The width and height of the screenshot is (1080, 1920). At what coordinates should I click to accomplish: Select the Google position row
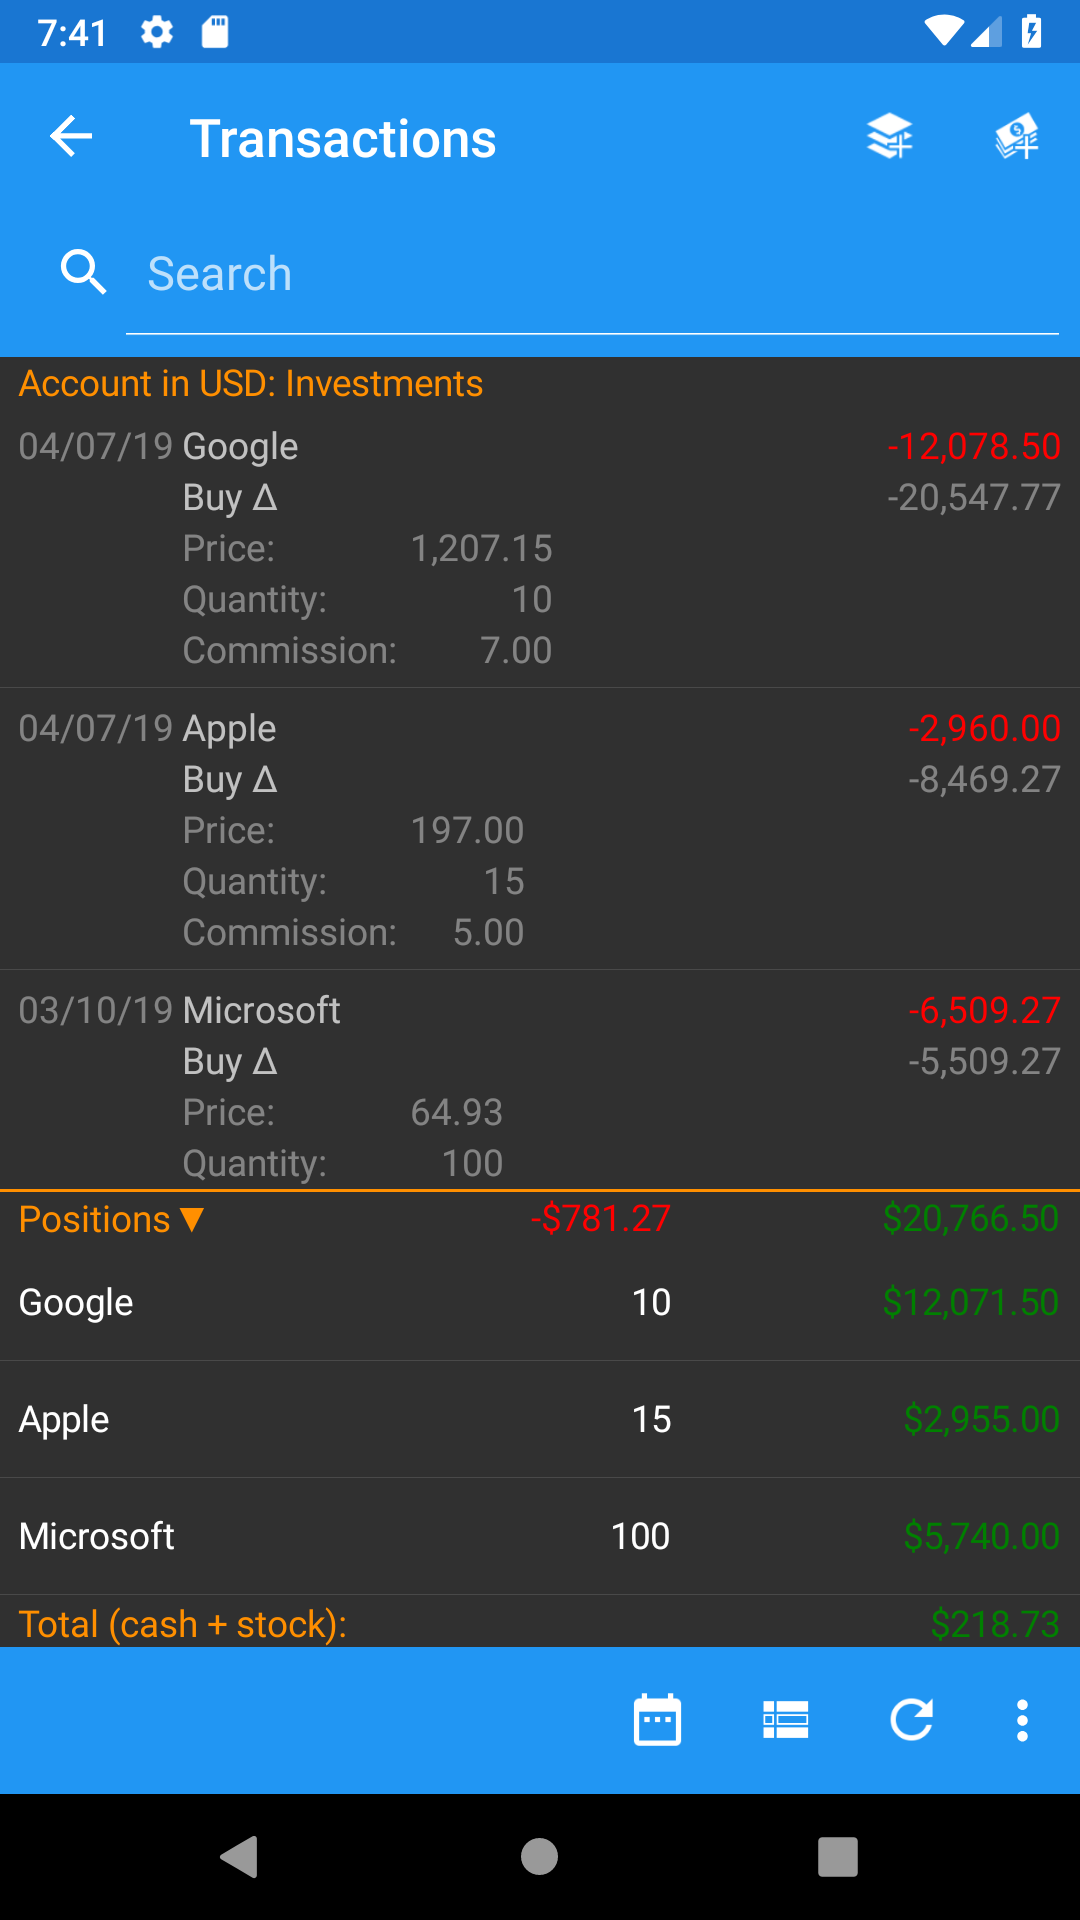tap(540, 1302)
